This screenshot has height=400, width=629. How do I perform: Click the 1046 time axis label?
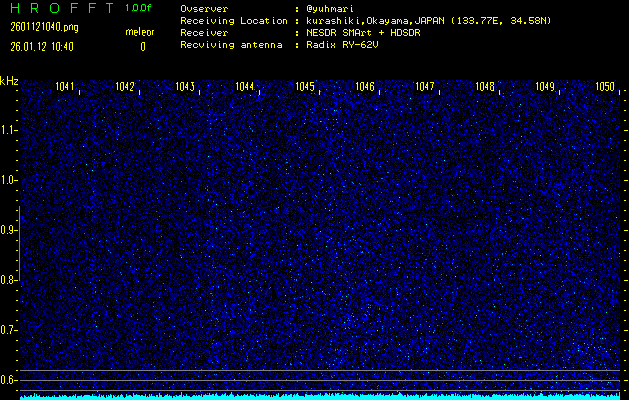(x=365, y=86)
